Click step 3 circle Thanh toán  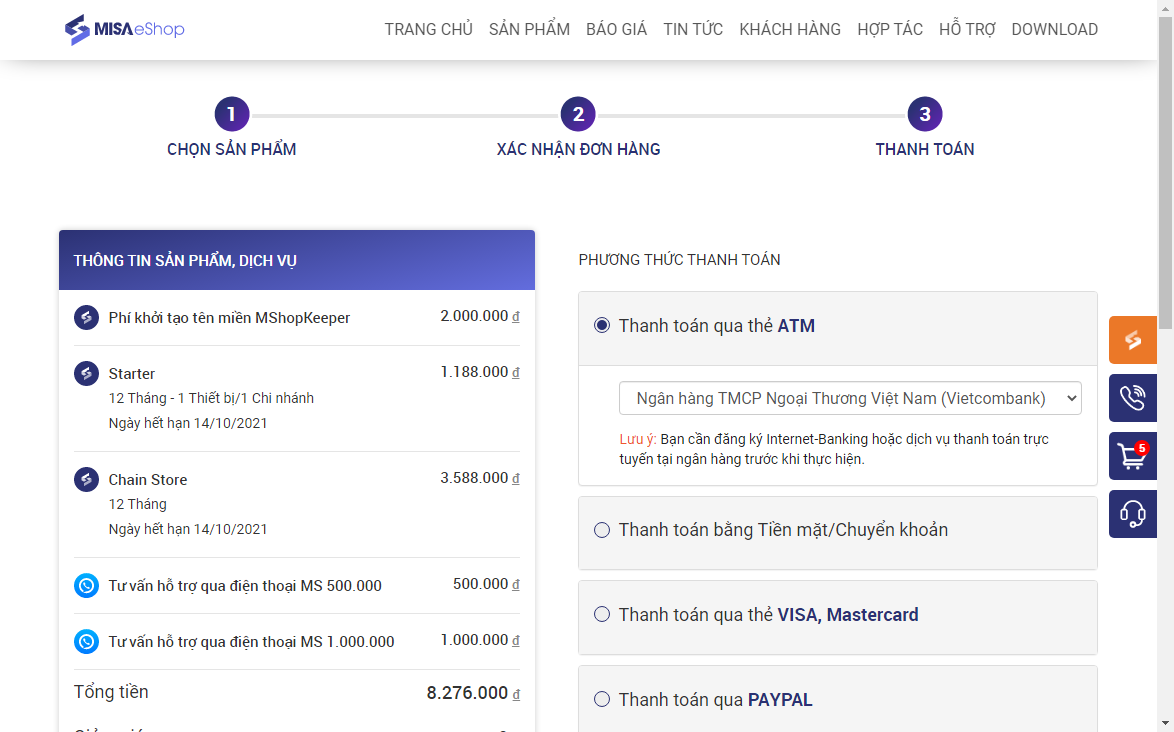(925, 114)
